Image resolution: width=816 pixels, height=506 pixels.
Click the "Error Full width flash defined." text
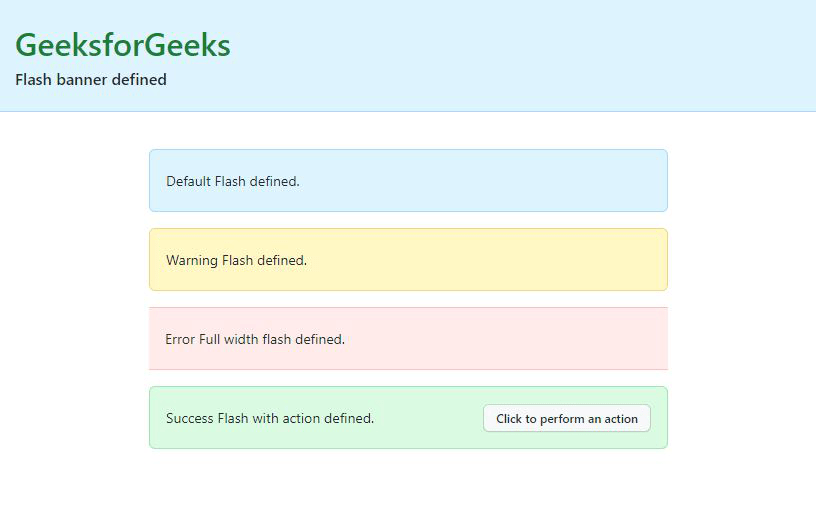(x=255, y=339)
